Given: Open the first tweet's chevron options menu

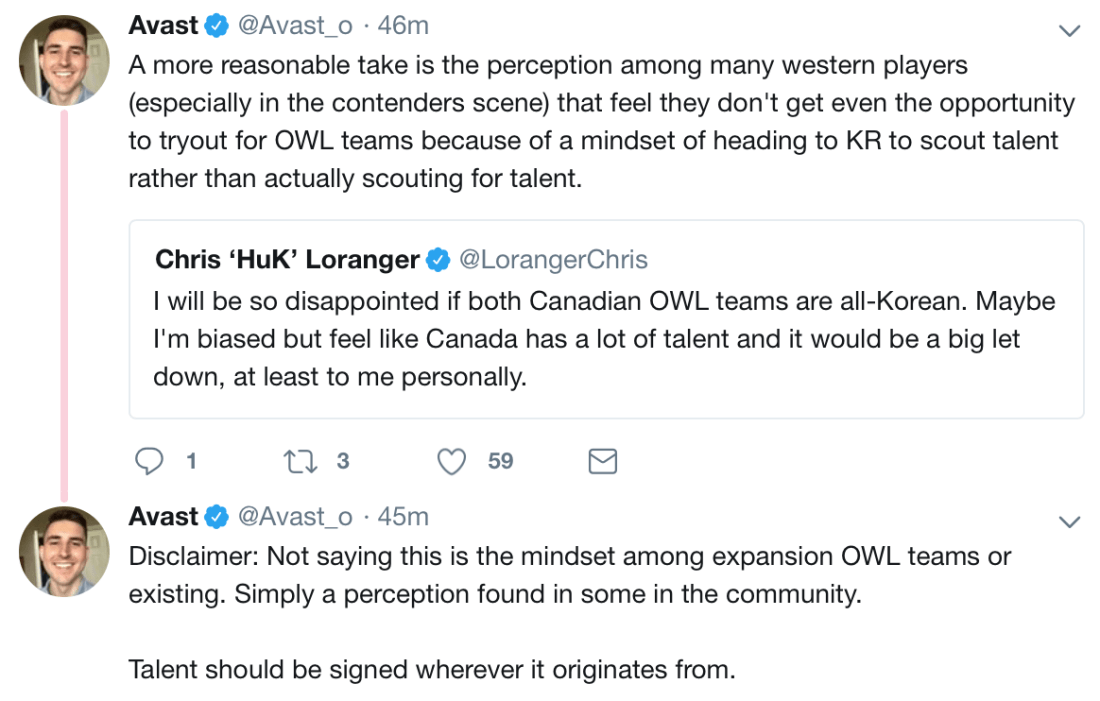Looking at the screenshot, I should click(x=1069, y=30).
